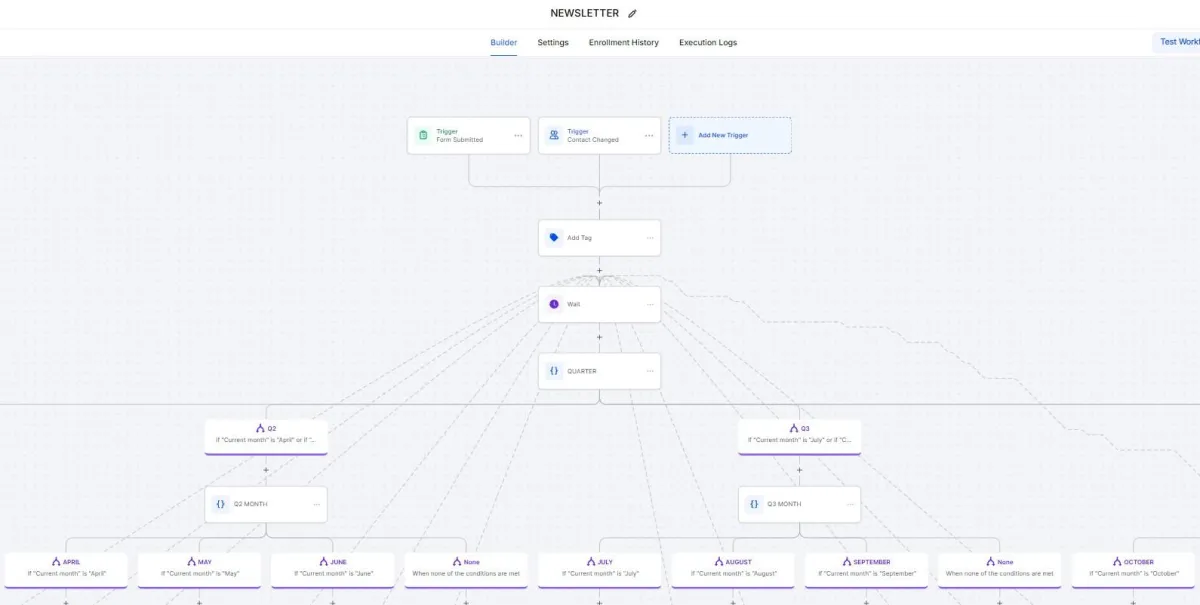1200x605 pixels.
Task: View the Enrollment History tab
Action: click(x=624, y=43)
